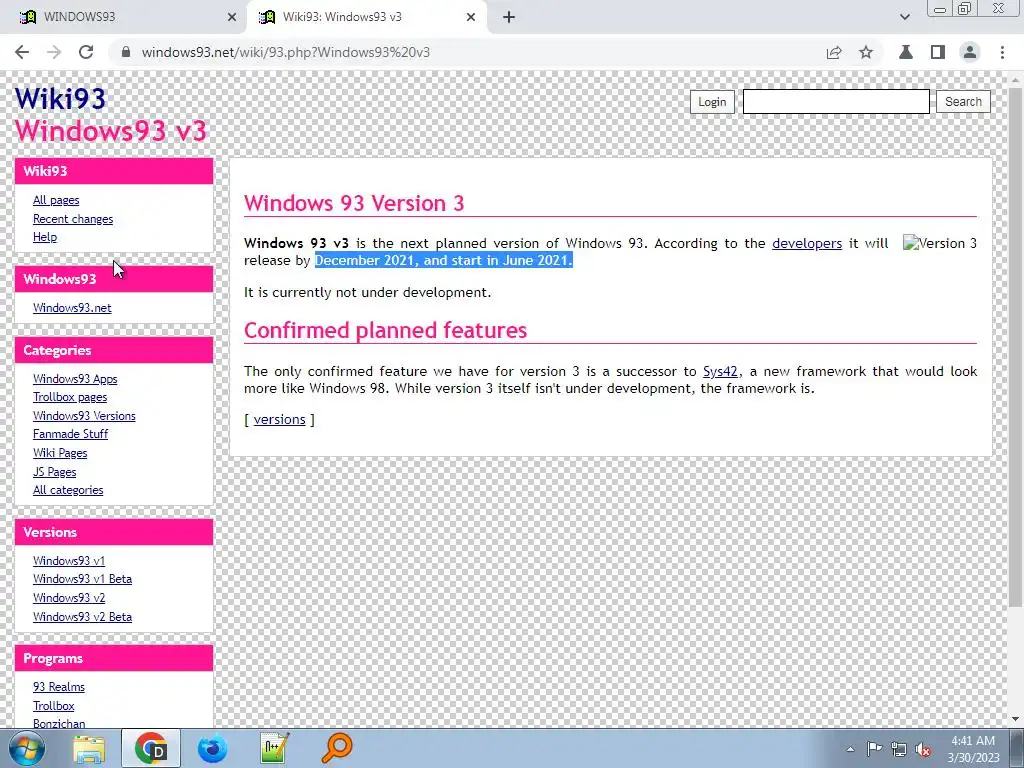This screenshot has height=768, width=1024.
Task: Visit the Windows93.net link
Action: tap(72, 308)
